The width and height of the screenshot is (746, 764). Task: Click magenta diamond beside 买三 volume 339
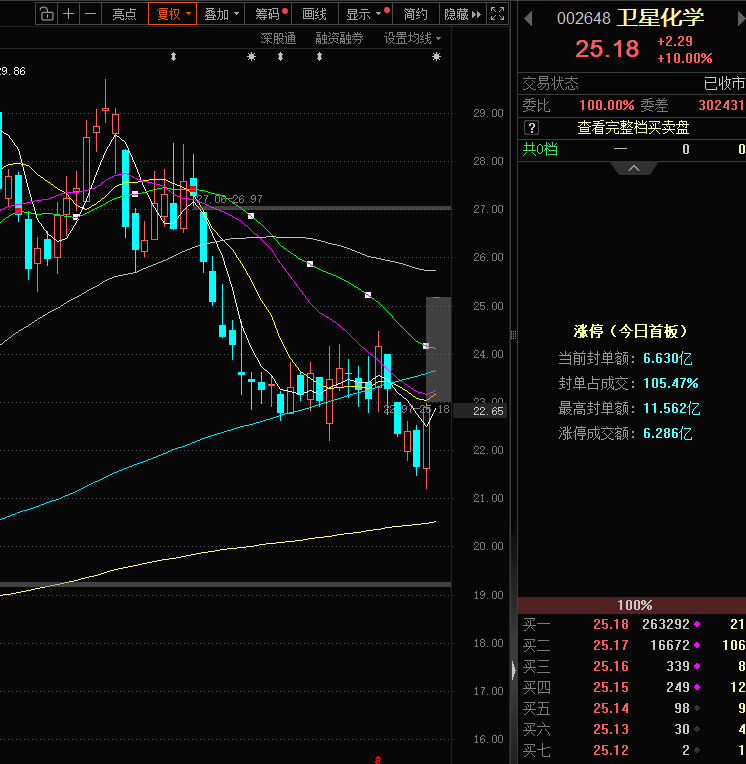[x=697, y=666]
